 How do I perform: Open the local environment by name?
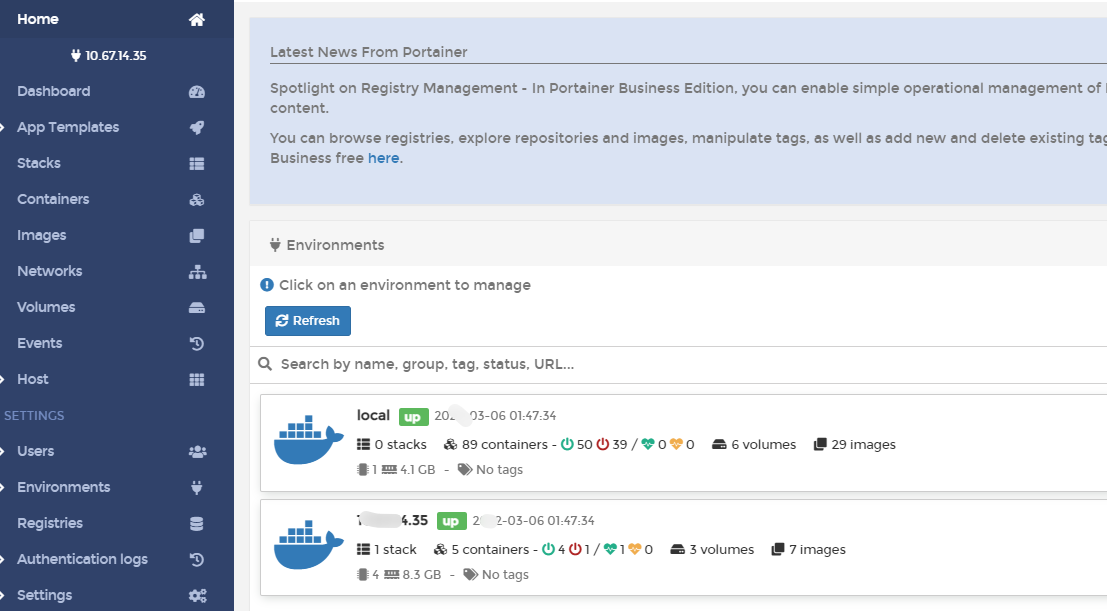(373, 415)
